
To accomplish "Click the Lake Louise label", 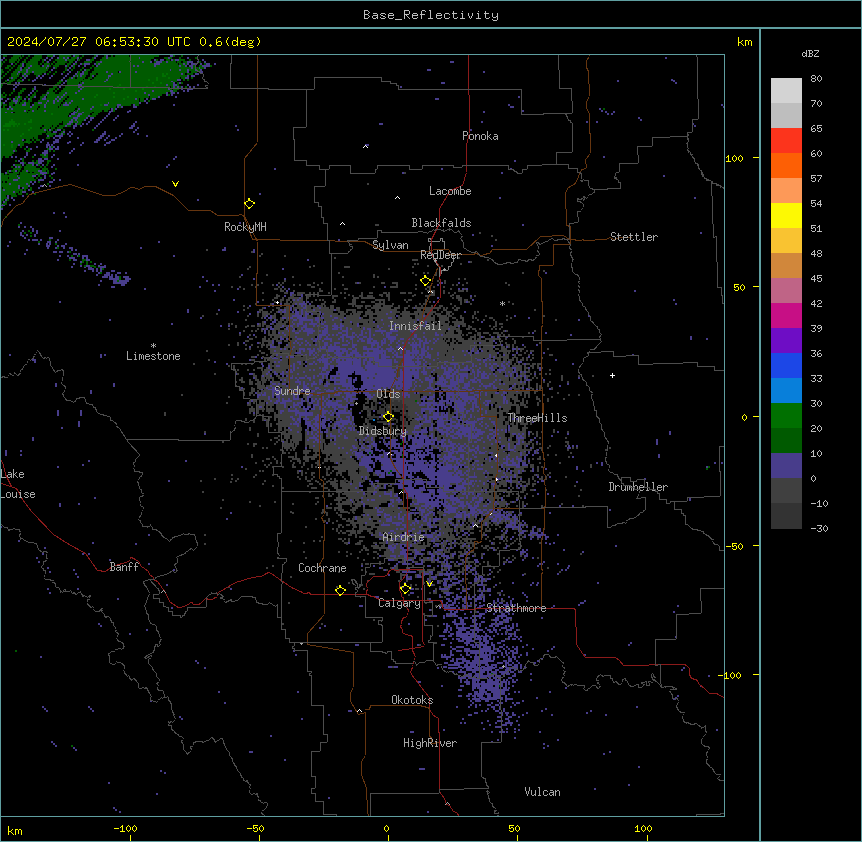I will (x=18, y=484).
